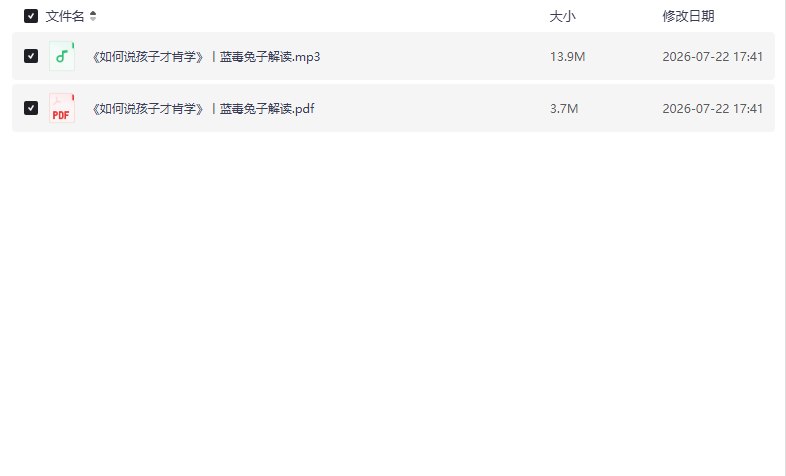Image resolution: width=786 pixels, height=476 pixels.
Task: Sort files by the 修改日期 column header
Action: pos(688,16)
